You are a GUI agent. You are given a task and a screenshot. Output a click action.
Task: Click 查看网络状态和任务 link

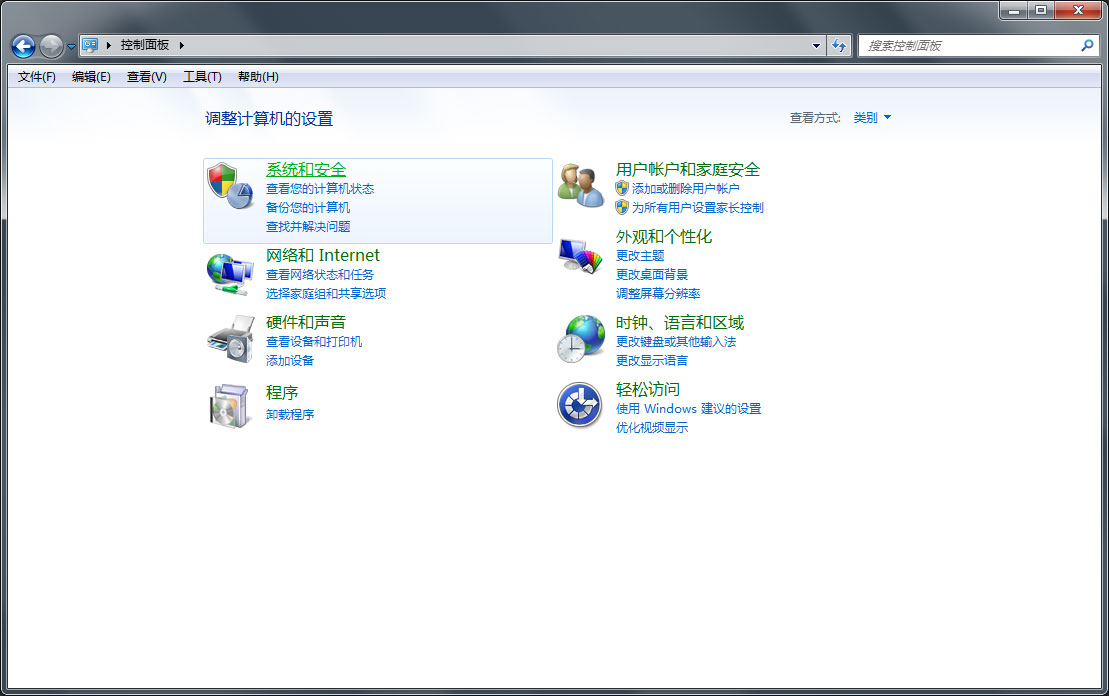(320, 274)
